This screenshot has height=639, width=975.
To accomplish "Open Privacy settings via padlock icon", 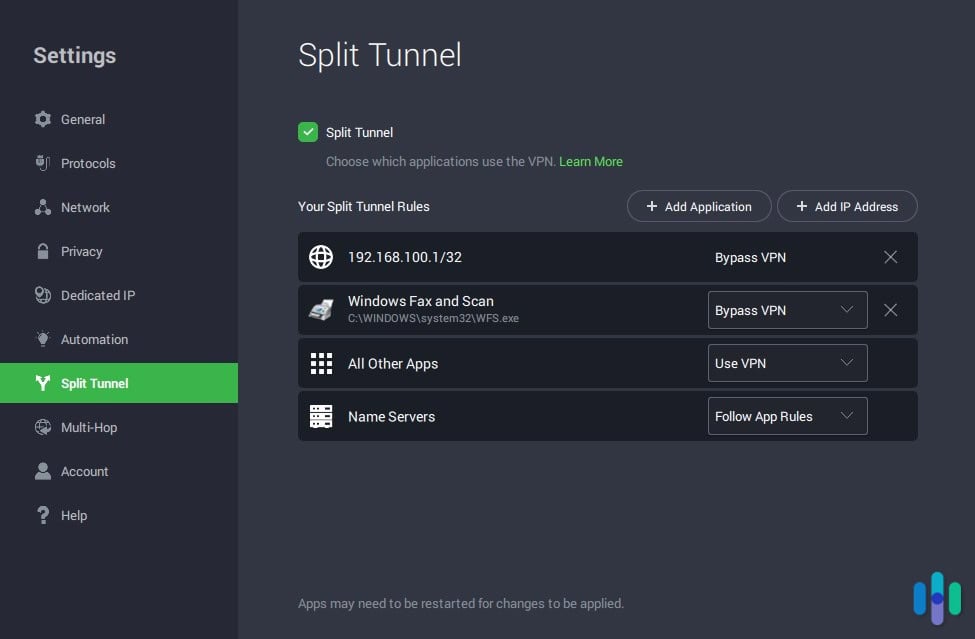I will click(x=43, y=251).
